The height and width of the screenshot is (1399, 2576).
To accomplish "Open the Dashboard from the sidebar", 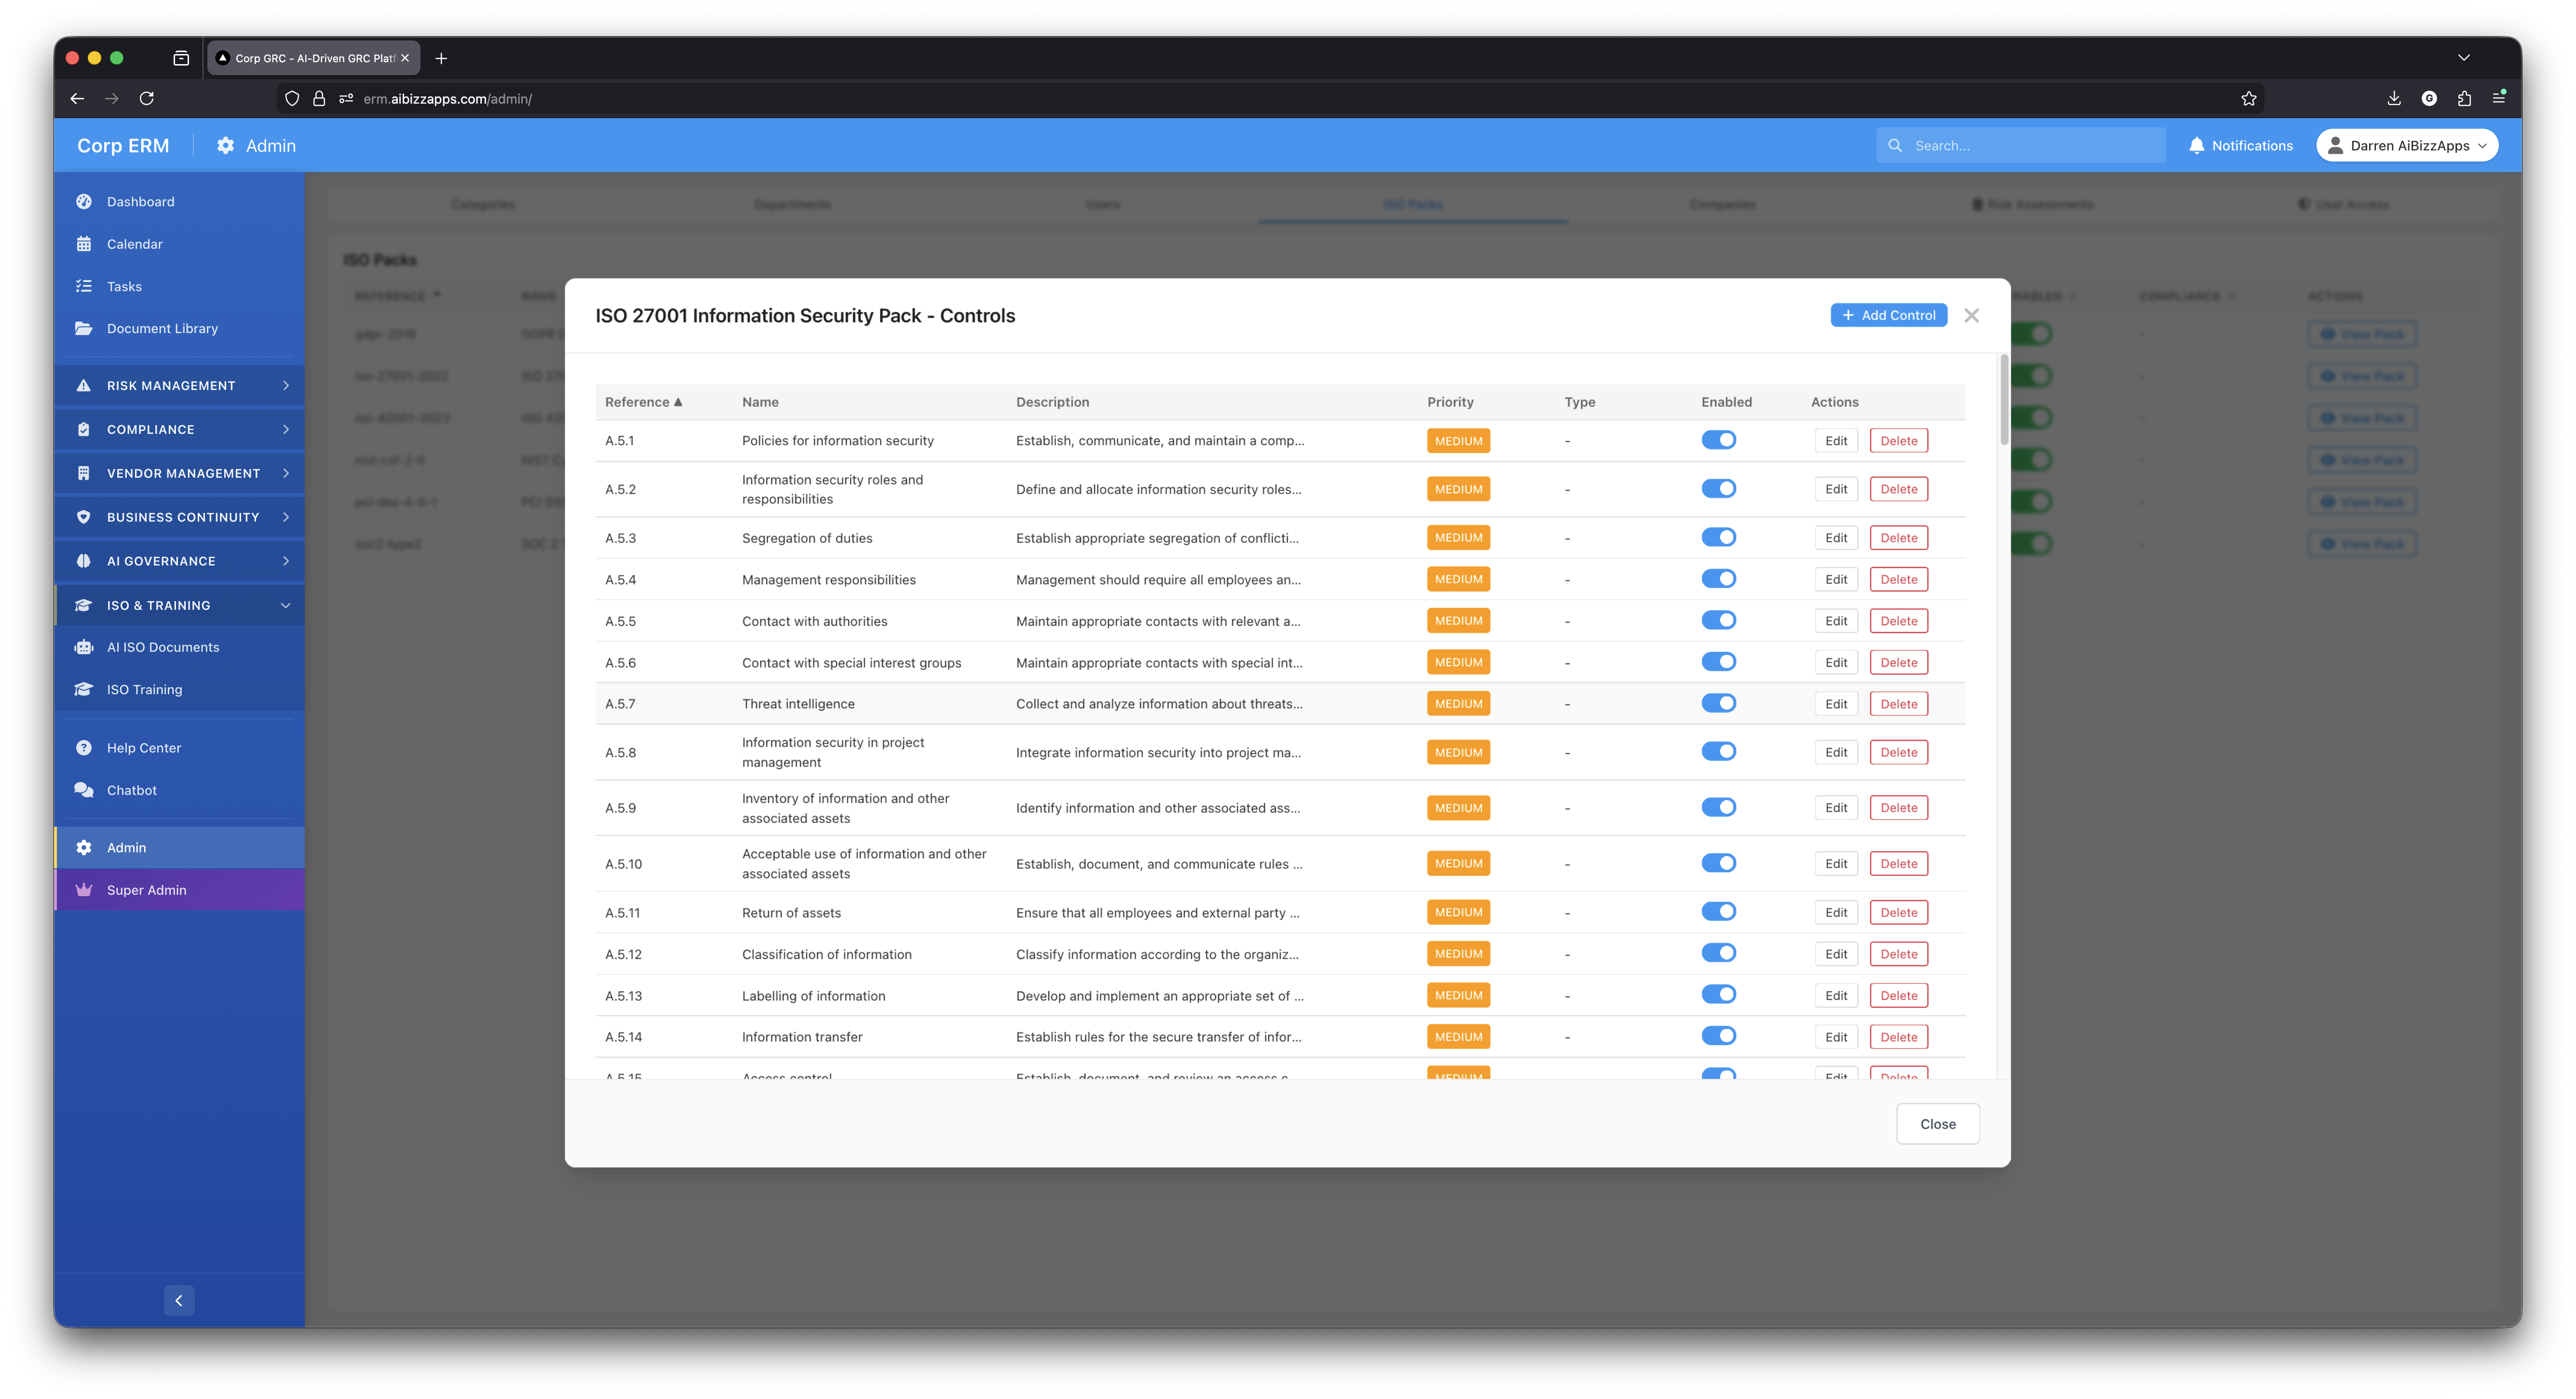I will coord(140,201).
